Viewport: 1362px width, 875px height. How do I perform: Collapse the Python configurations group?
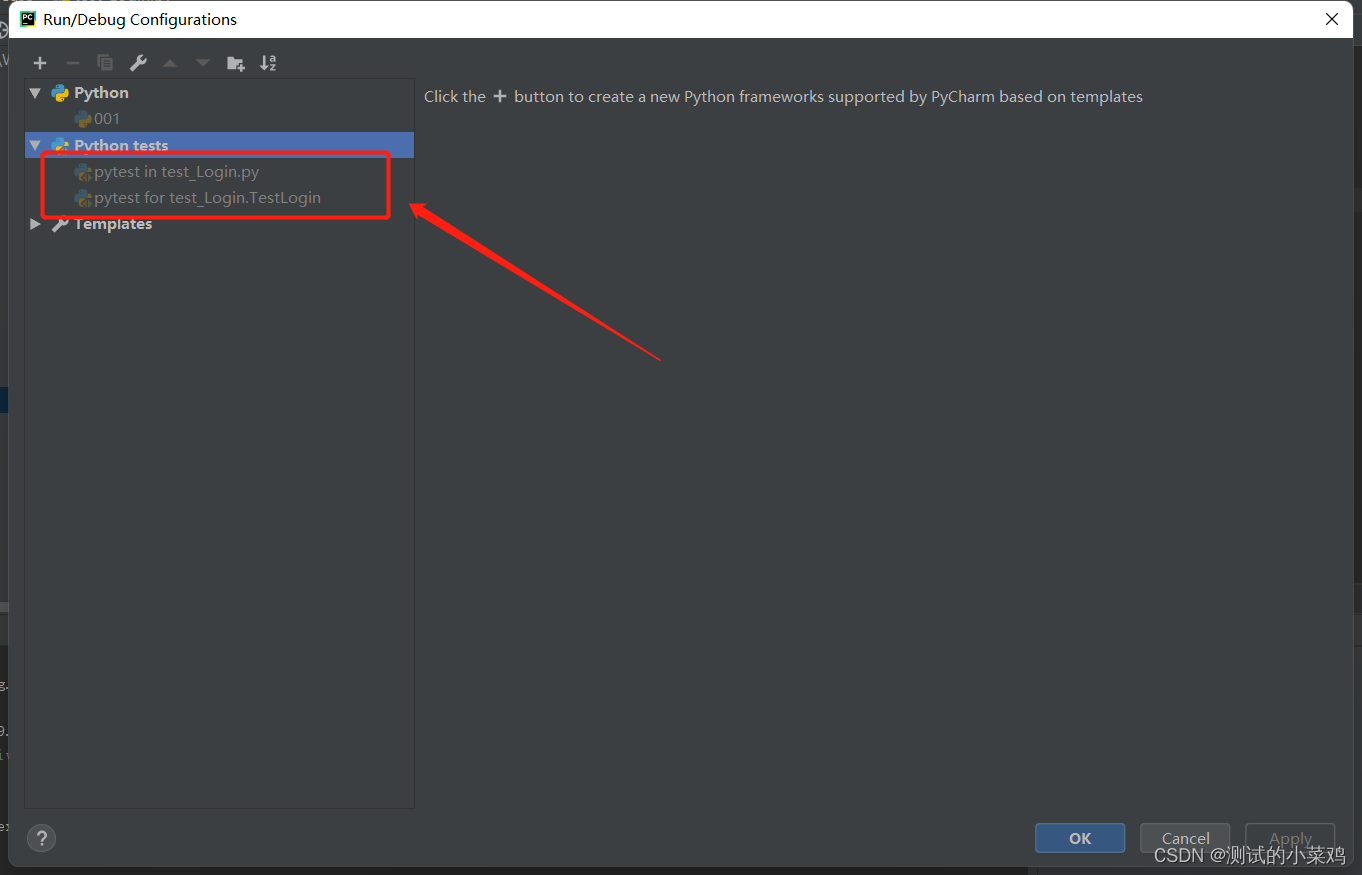tap(34, 92)
